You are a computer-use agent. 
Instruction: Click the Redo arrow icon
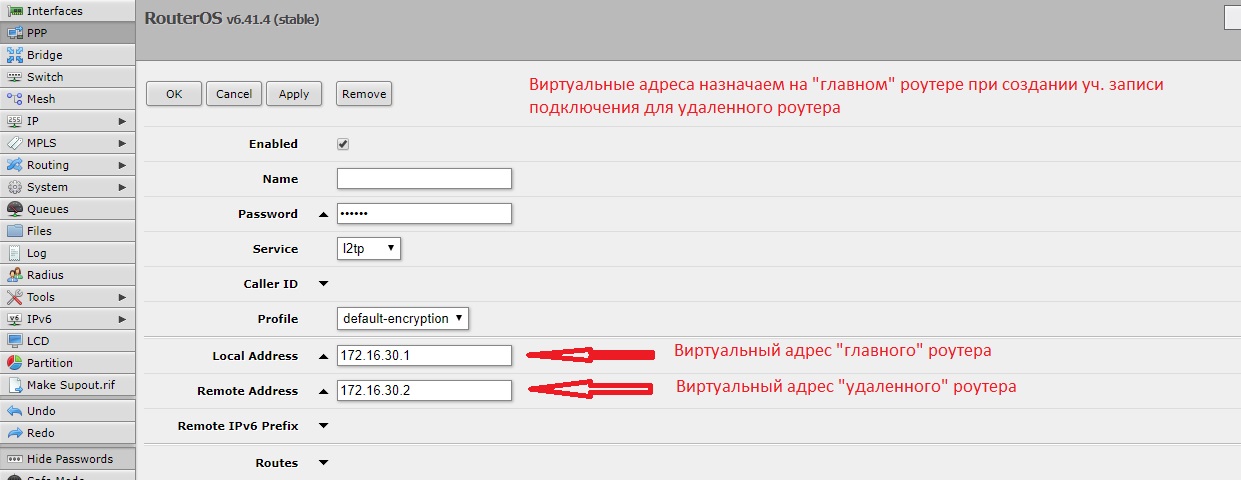15,433
